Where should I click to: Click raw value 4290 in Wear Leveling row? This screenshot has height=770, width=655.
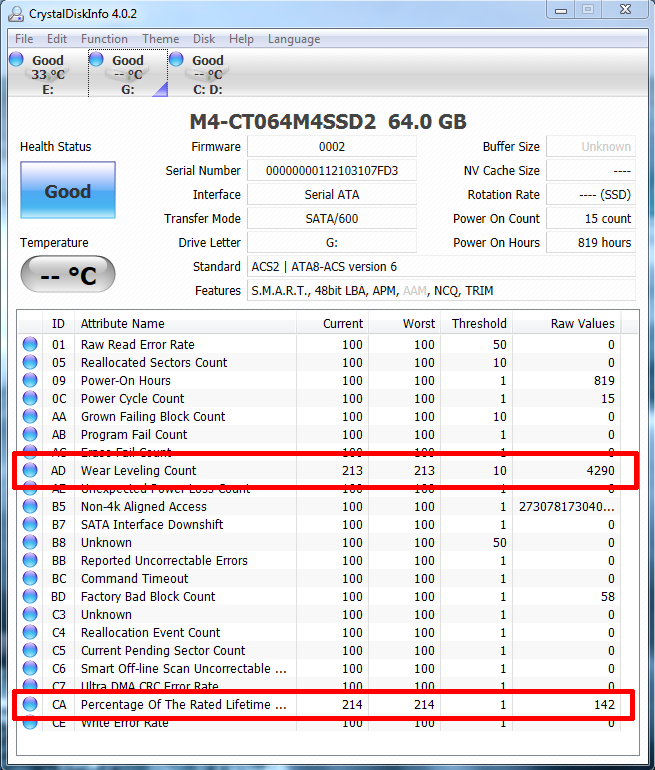(x=600, y=470)
